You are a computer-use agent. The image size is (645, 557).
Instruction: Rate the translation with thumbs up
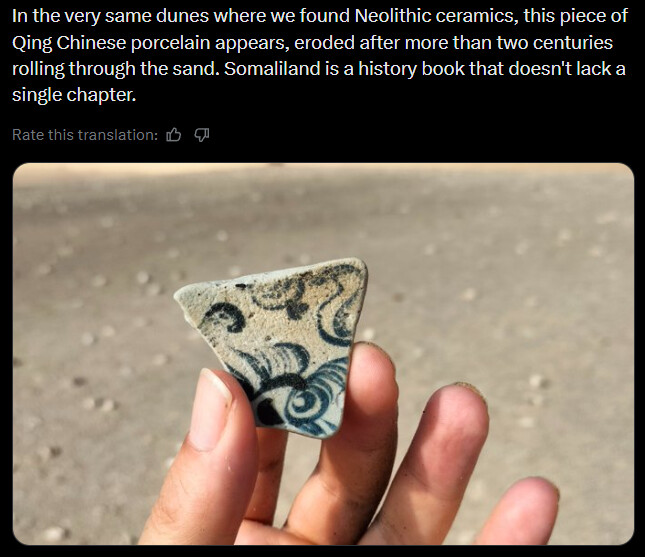174,135
